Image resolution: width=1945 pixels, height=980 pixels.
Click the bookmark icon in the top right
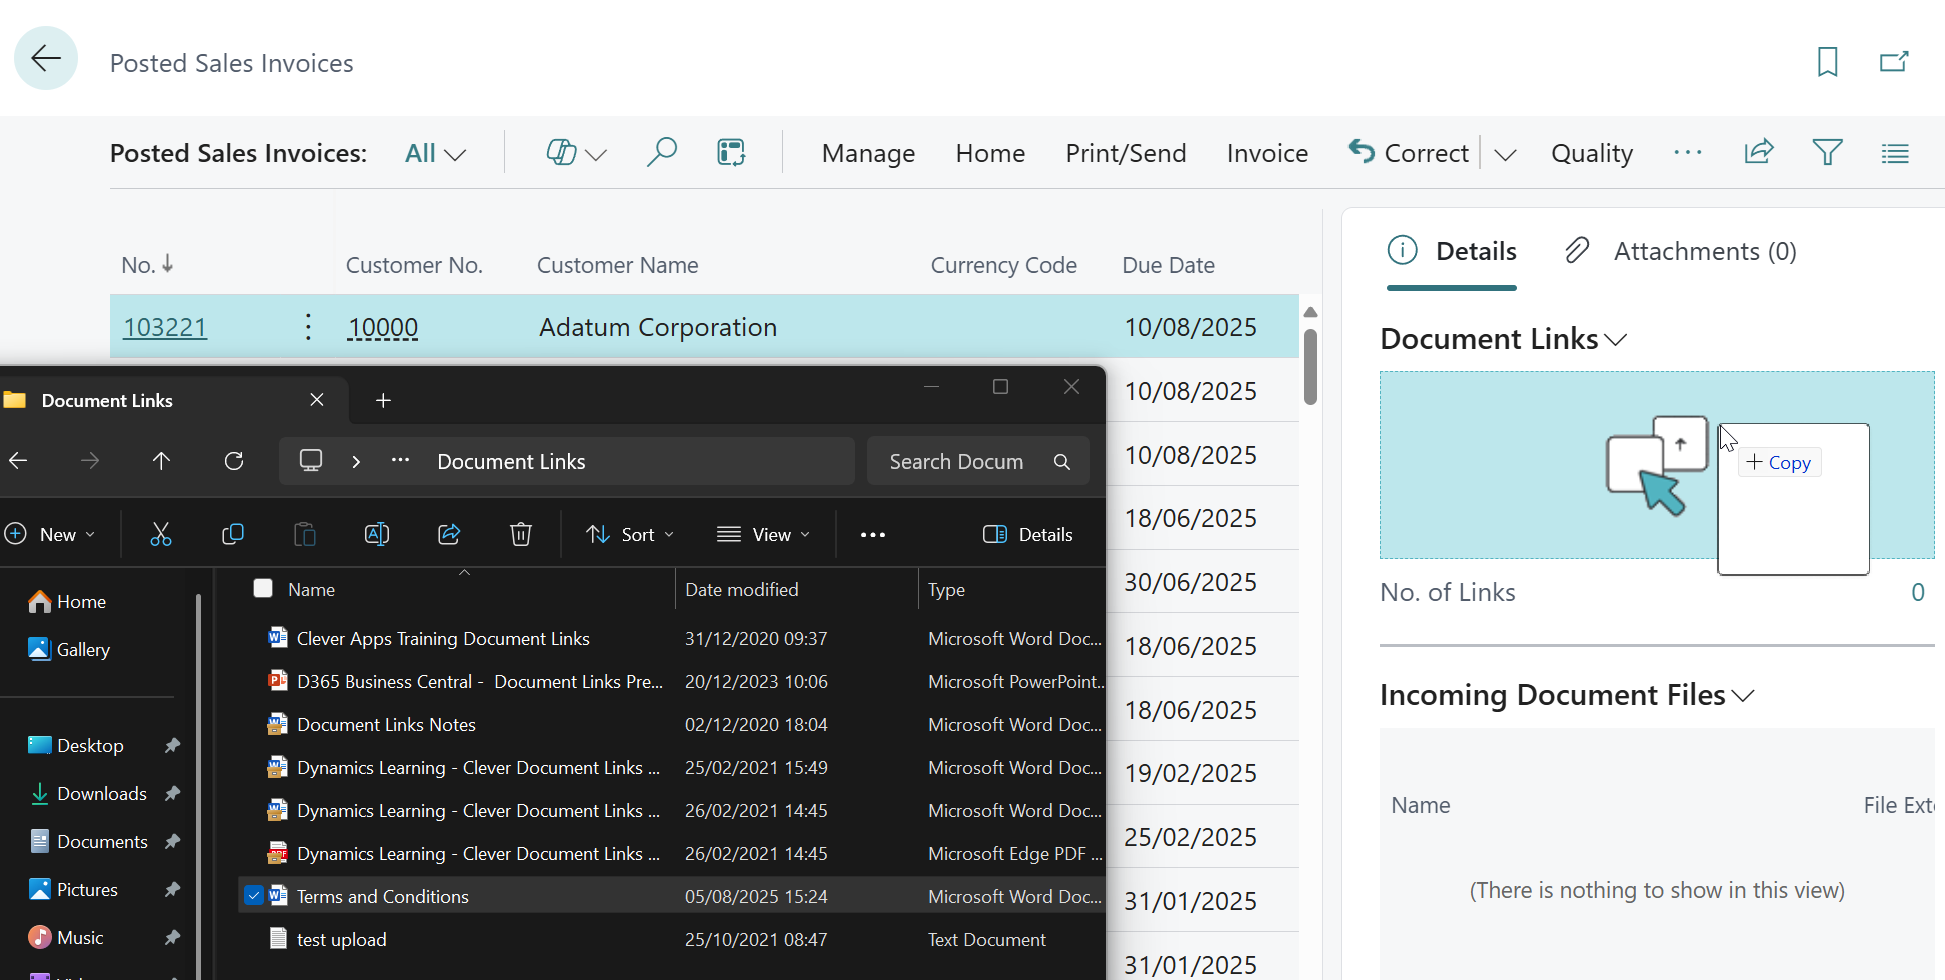tap(1827, 62)
